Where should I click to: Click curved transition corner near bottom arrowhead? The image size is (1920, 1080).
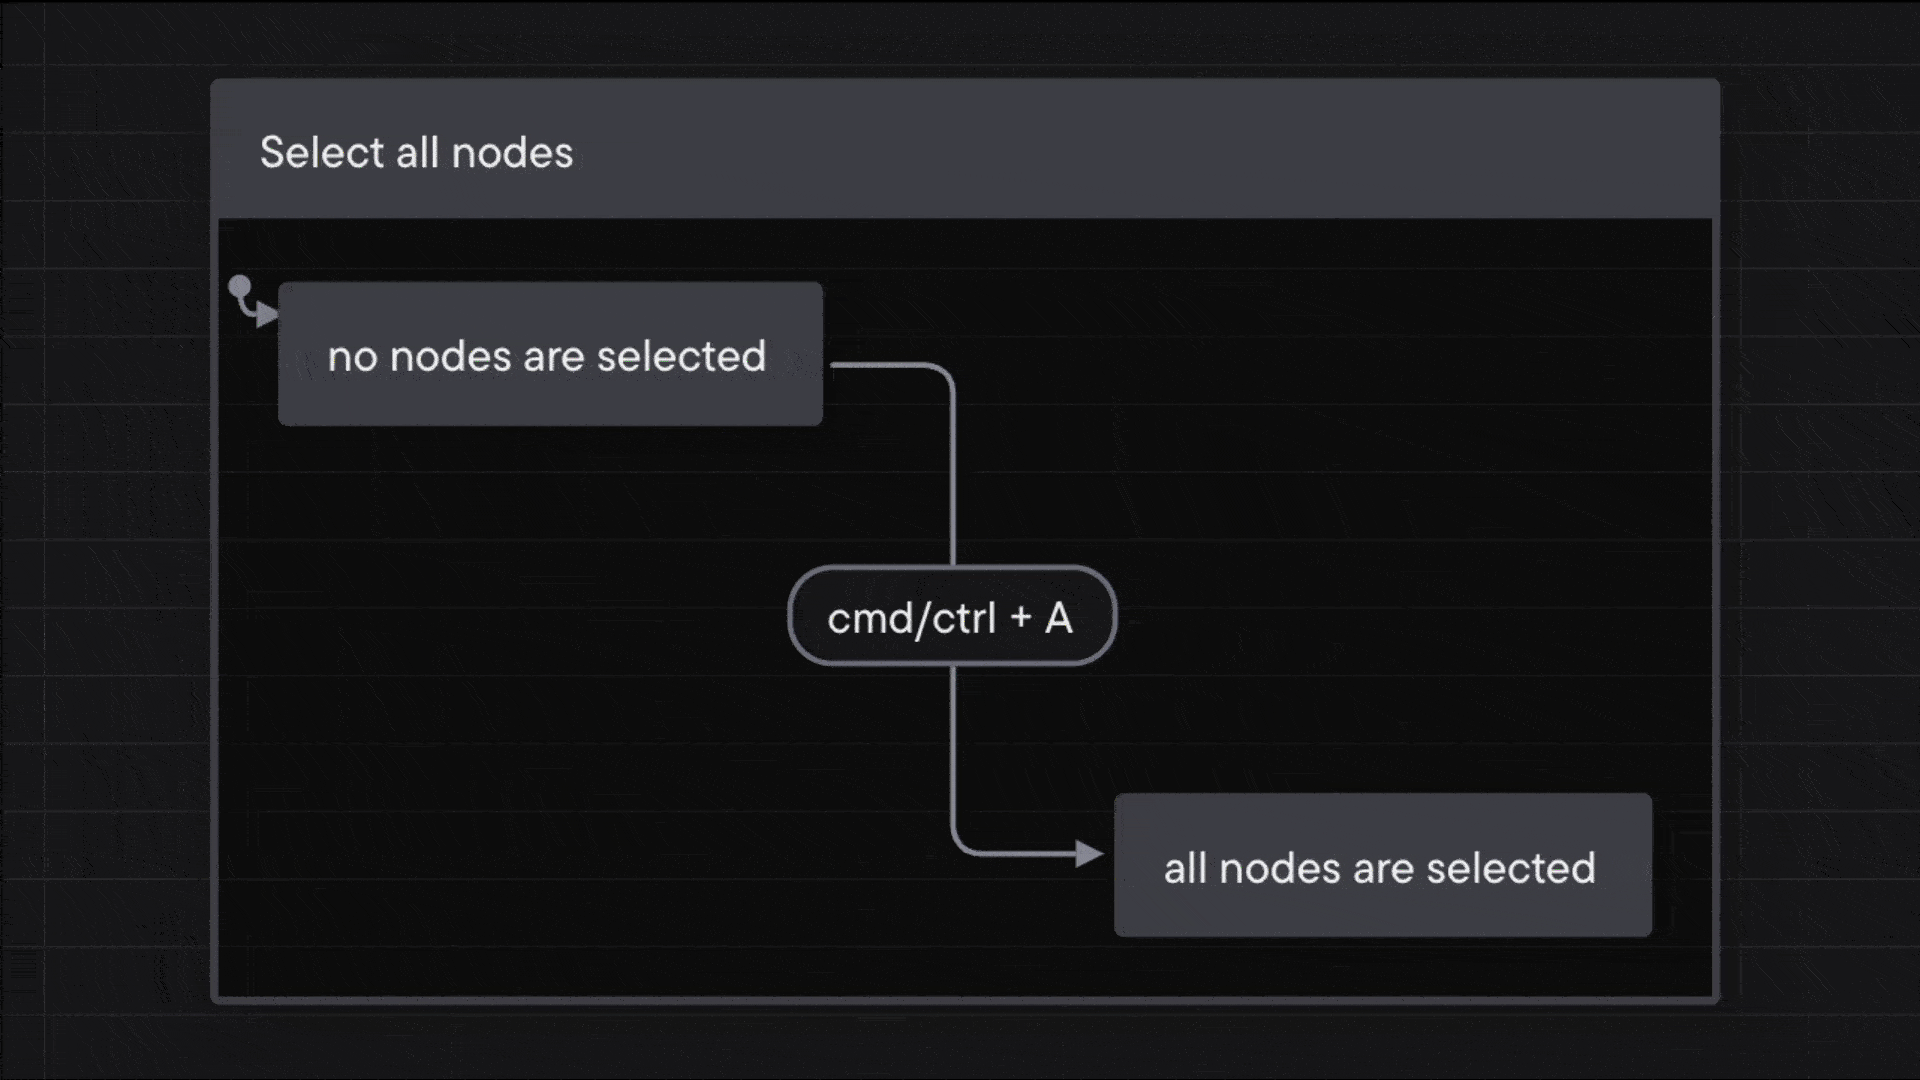(960, 845)
